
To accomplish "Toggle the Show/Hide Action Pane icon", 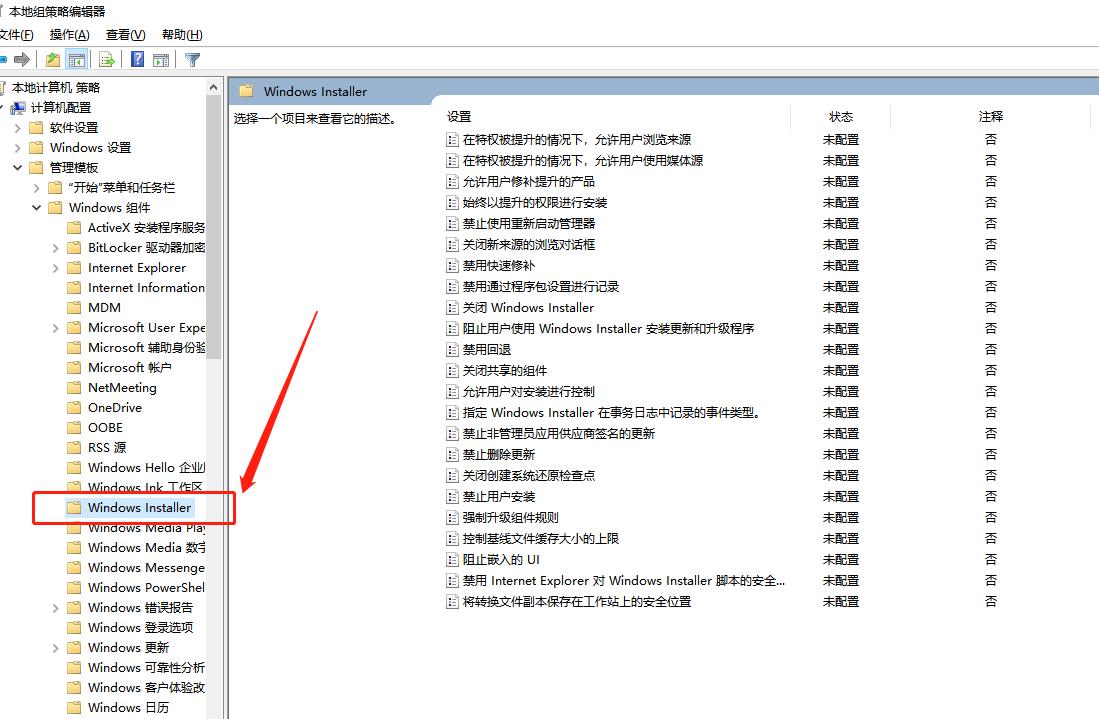I will point(161,60).
